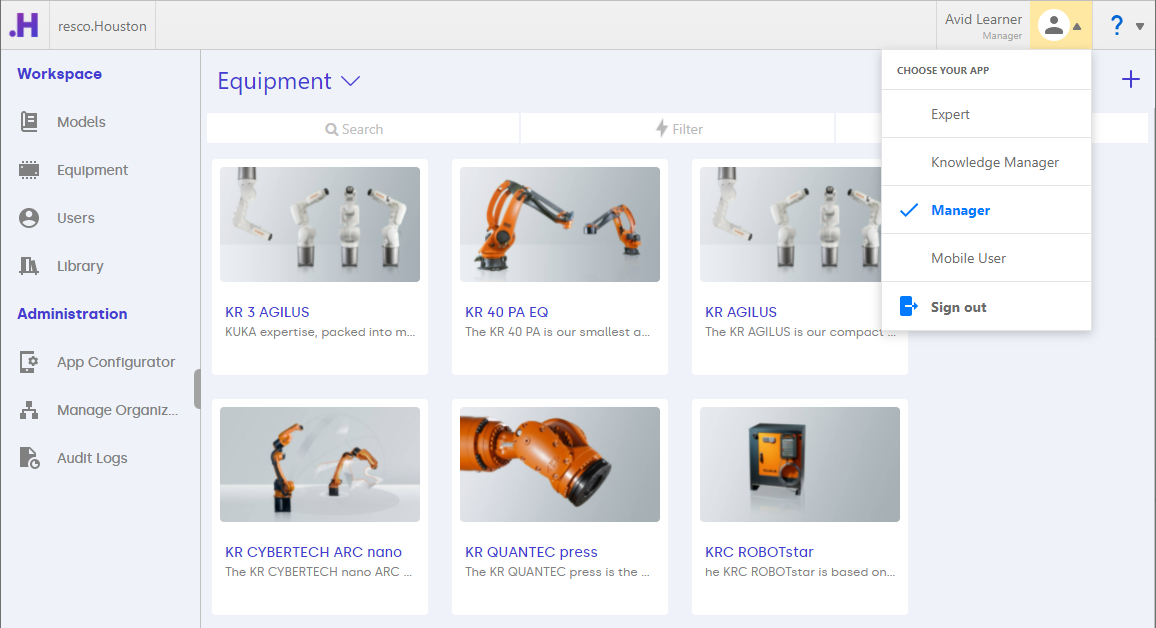Viewport: 1156px width, 628px height.
Task: Select the checked Manager app option
Action: 960,210
